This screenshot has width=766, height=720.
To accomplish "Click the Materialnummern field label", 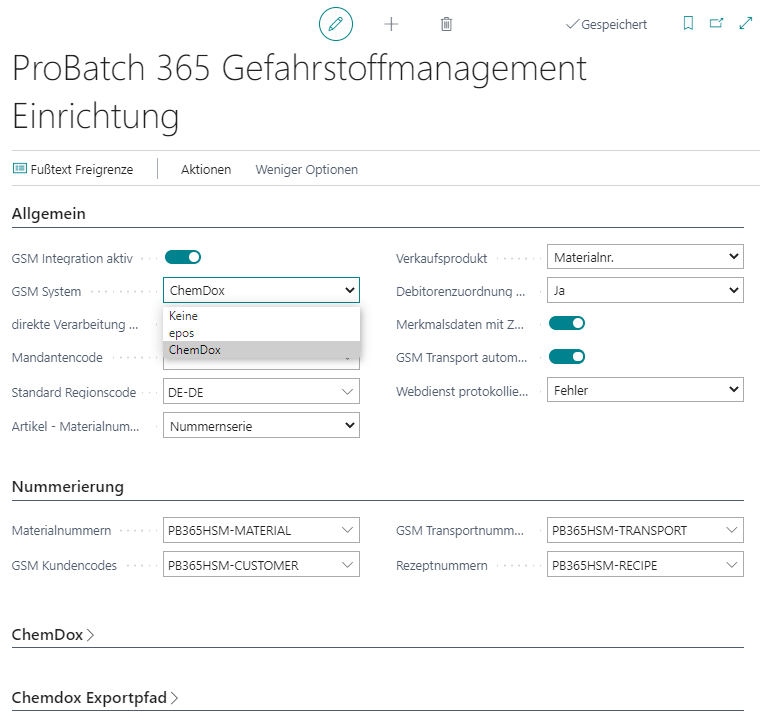I will (62, 530).
